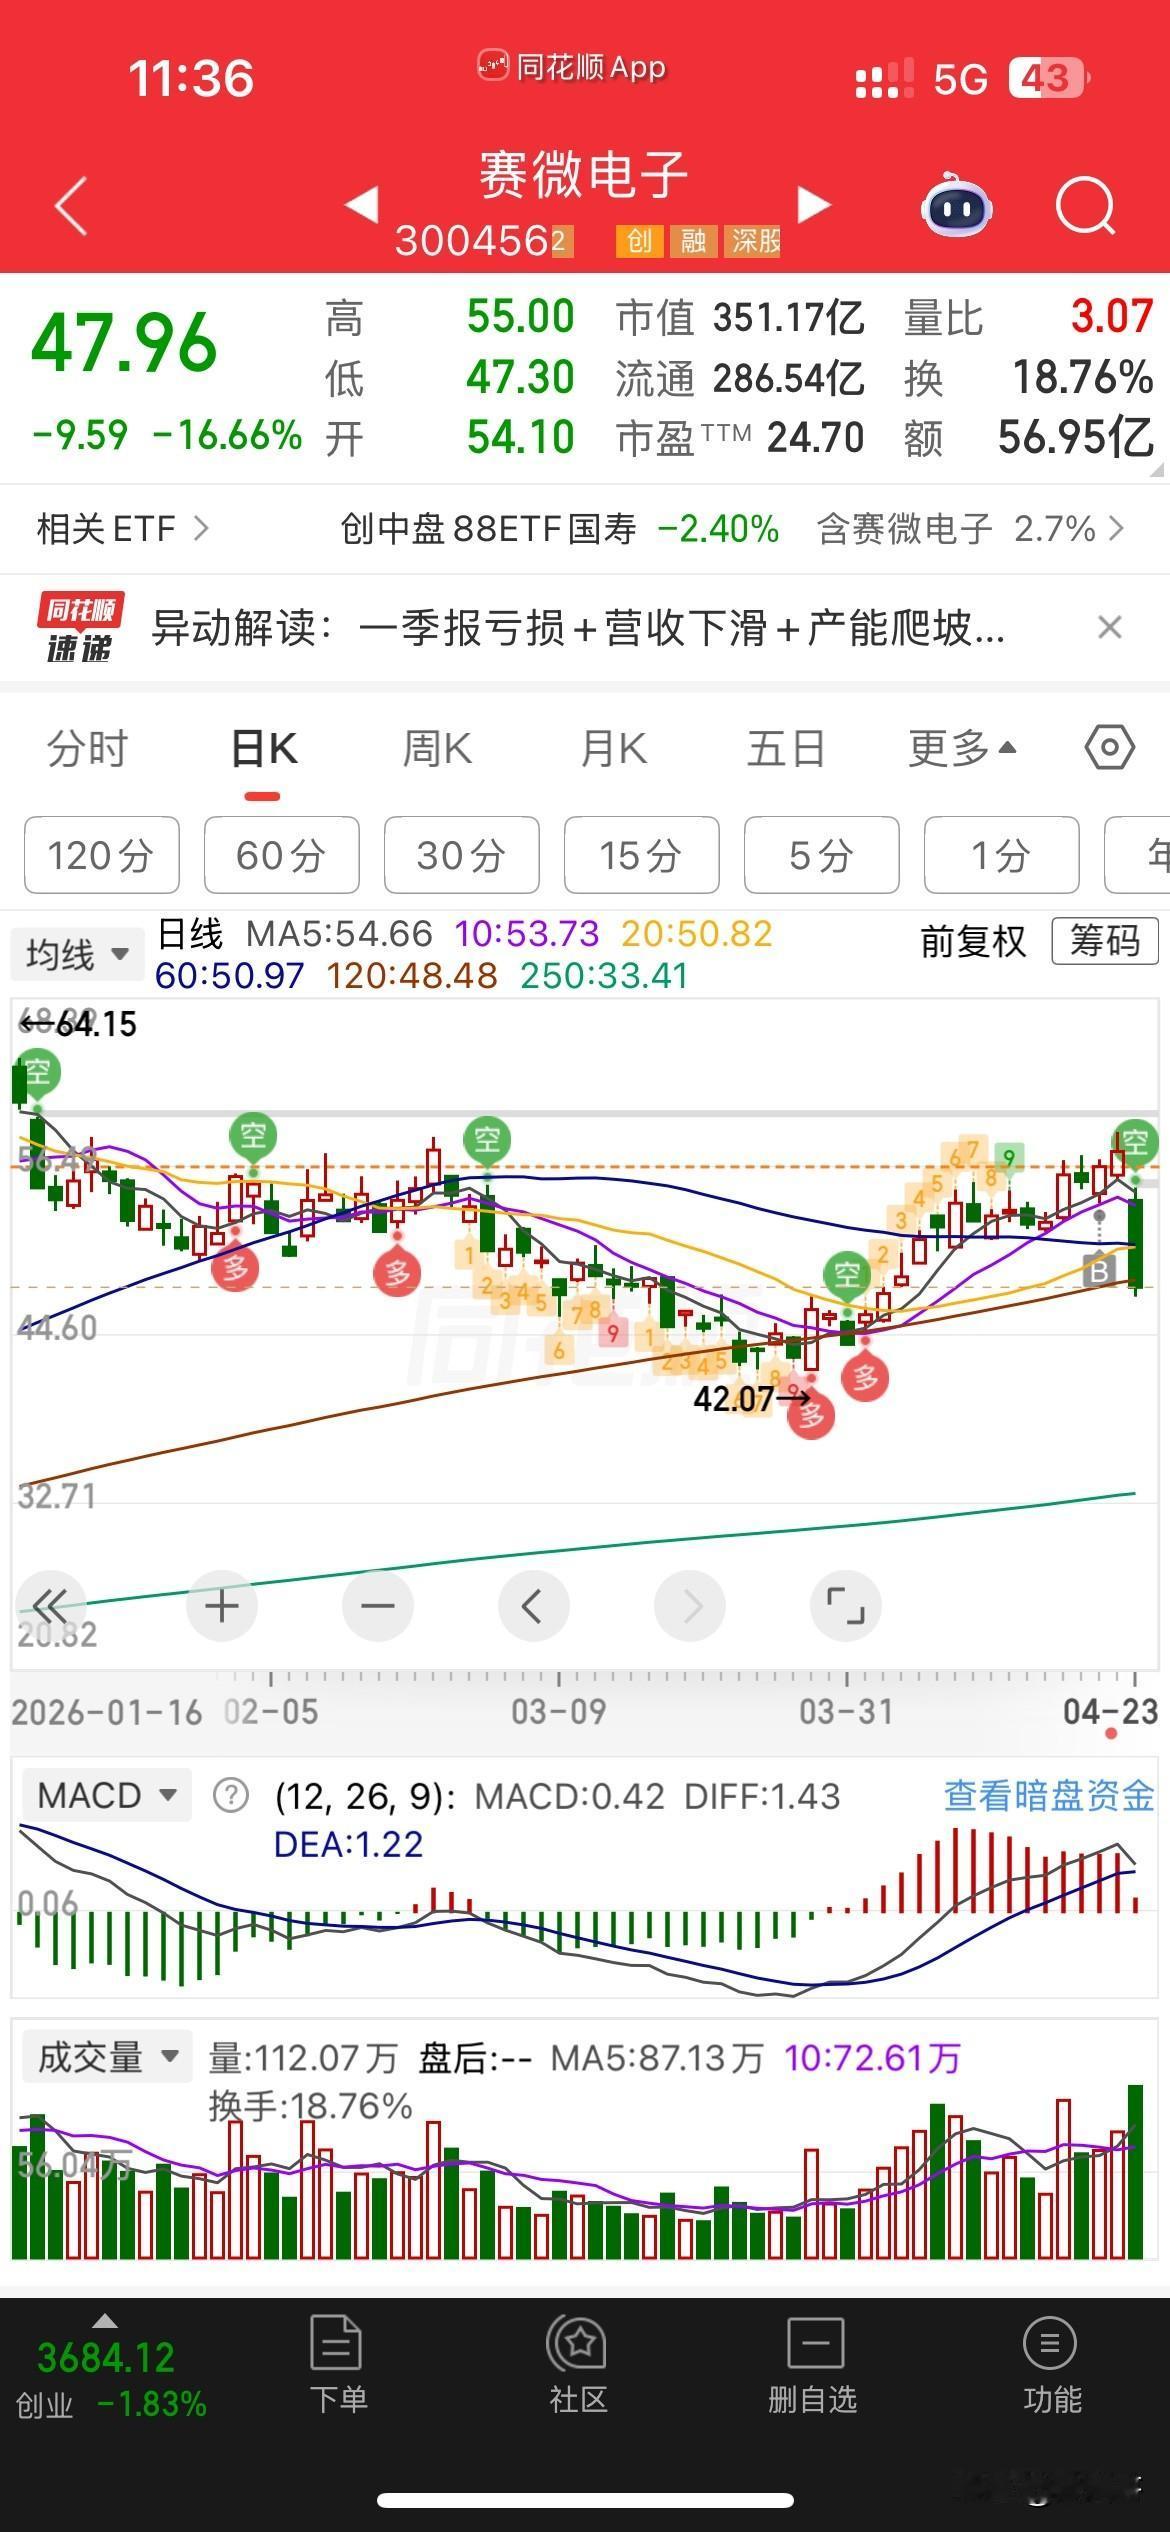Image resolution: width=1170 pixels, height=2532 pixels.
Task: Move chart left with the chevron button
Action: (533, 1606)
